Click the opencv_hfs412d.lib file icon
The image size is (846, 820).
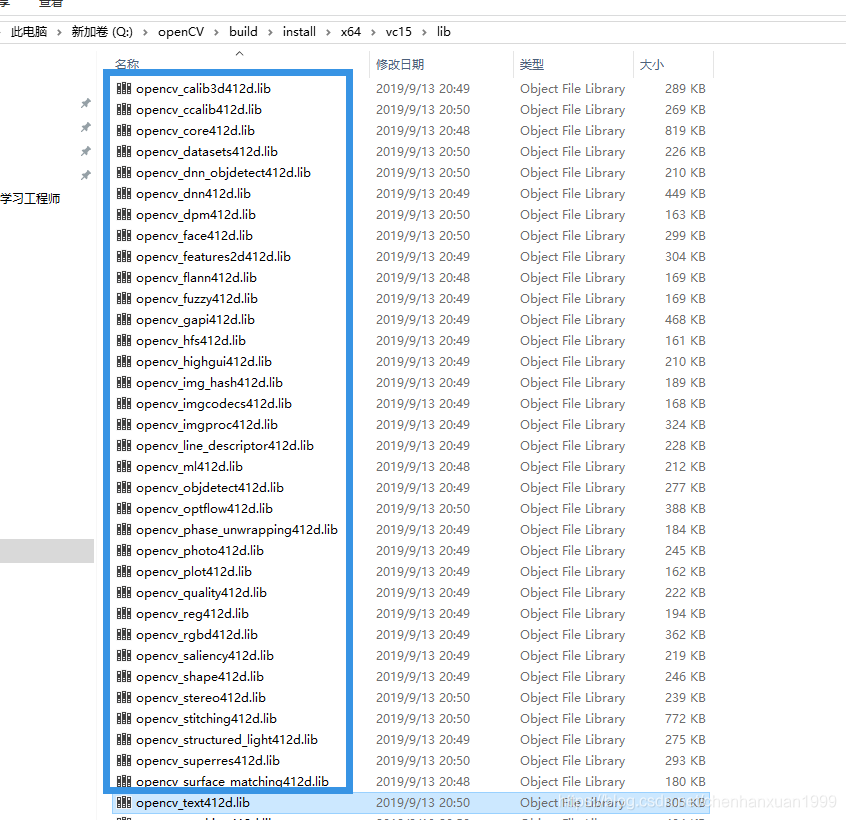click(x=124, y=340)
